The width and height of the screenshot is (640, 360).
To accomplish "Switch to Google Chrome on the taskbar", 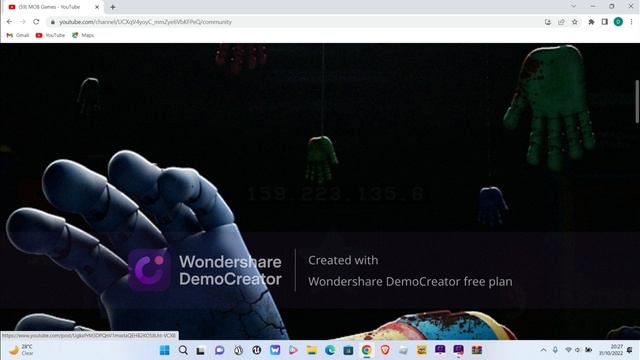I will tap(367, 350).
